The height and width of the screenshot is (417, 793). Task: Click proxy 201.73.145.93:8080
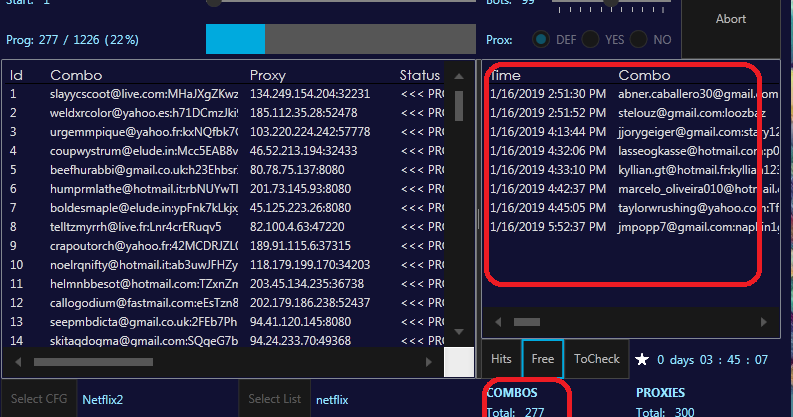pos(300,189)
